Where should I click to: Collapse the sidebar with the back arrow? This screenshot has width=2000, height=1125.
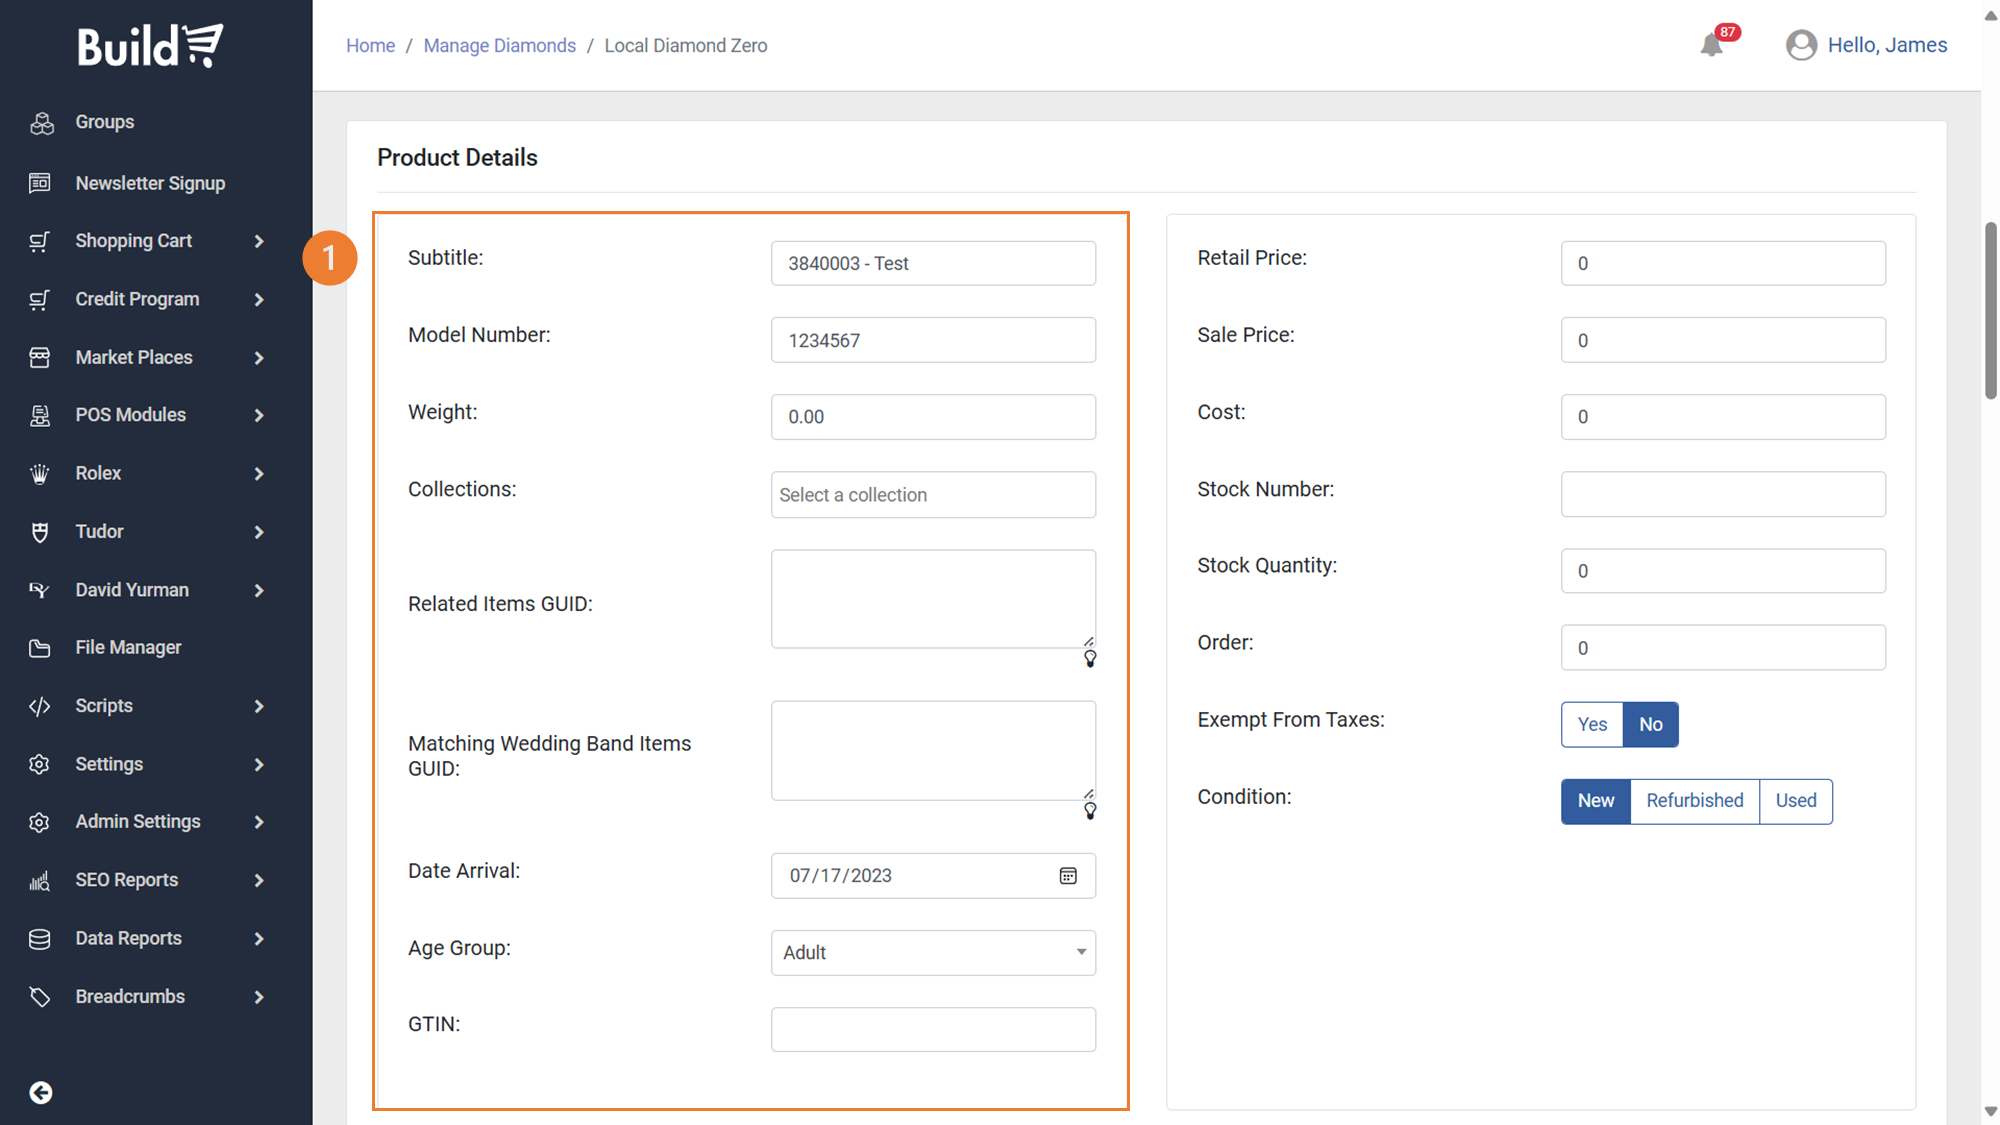pyautogui.click(x=41, y=1092)
